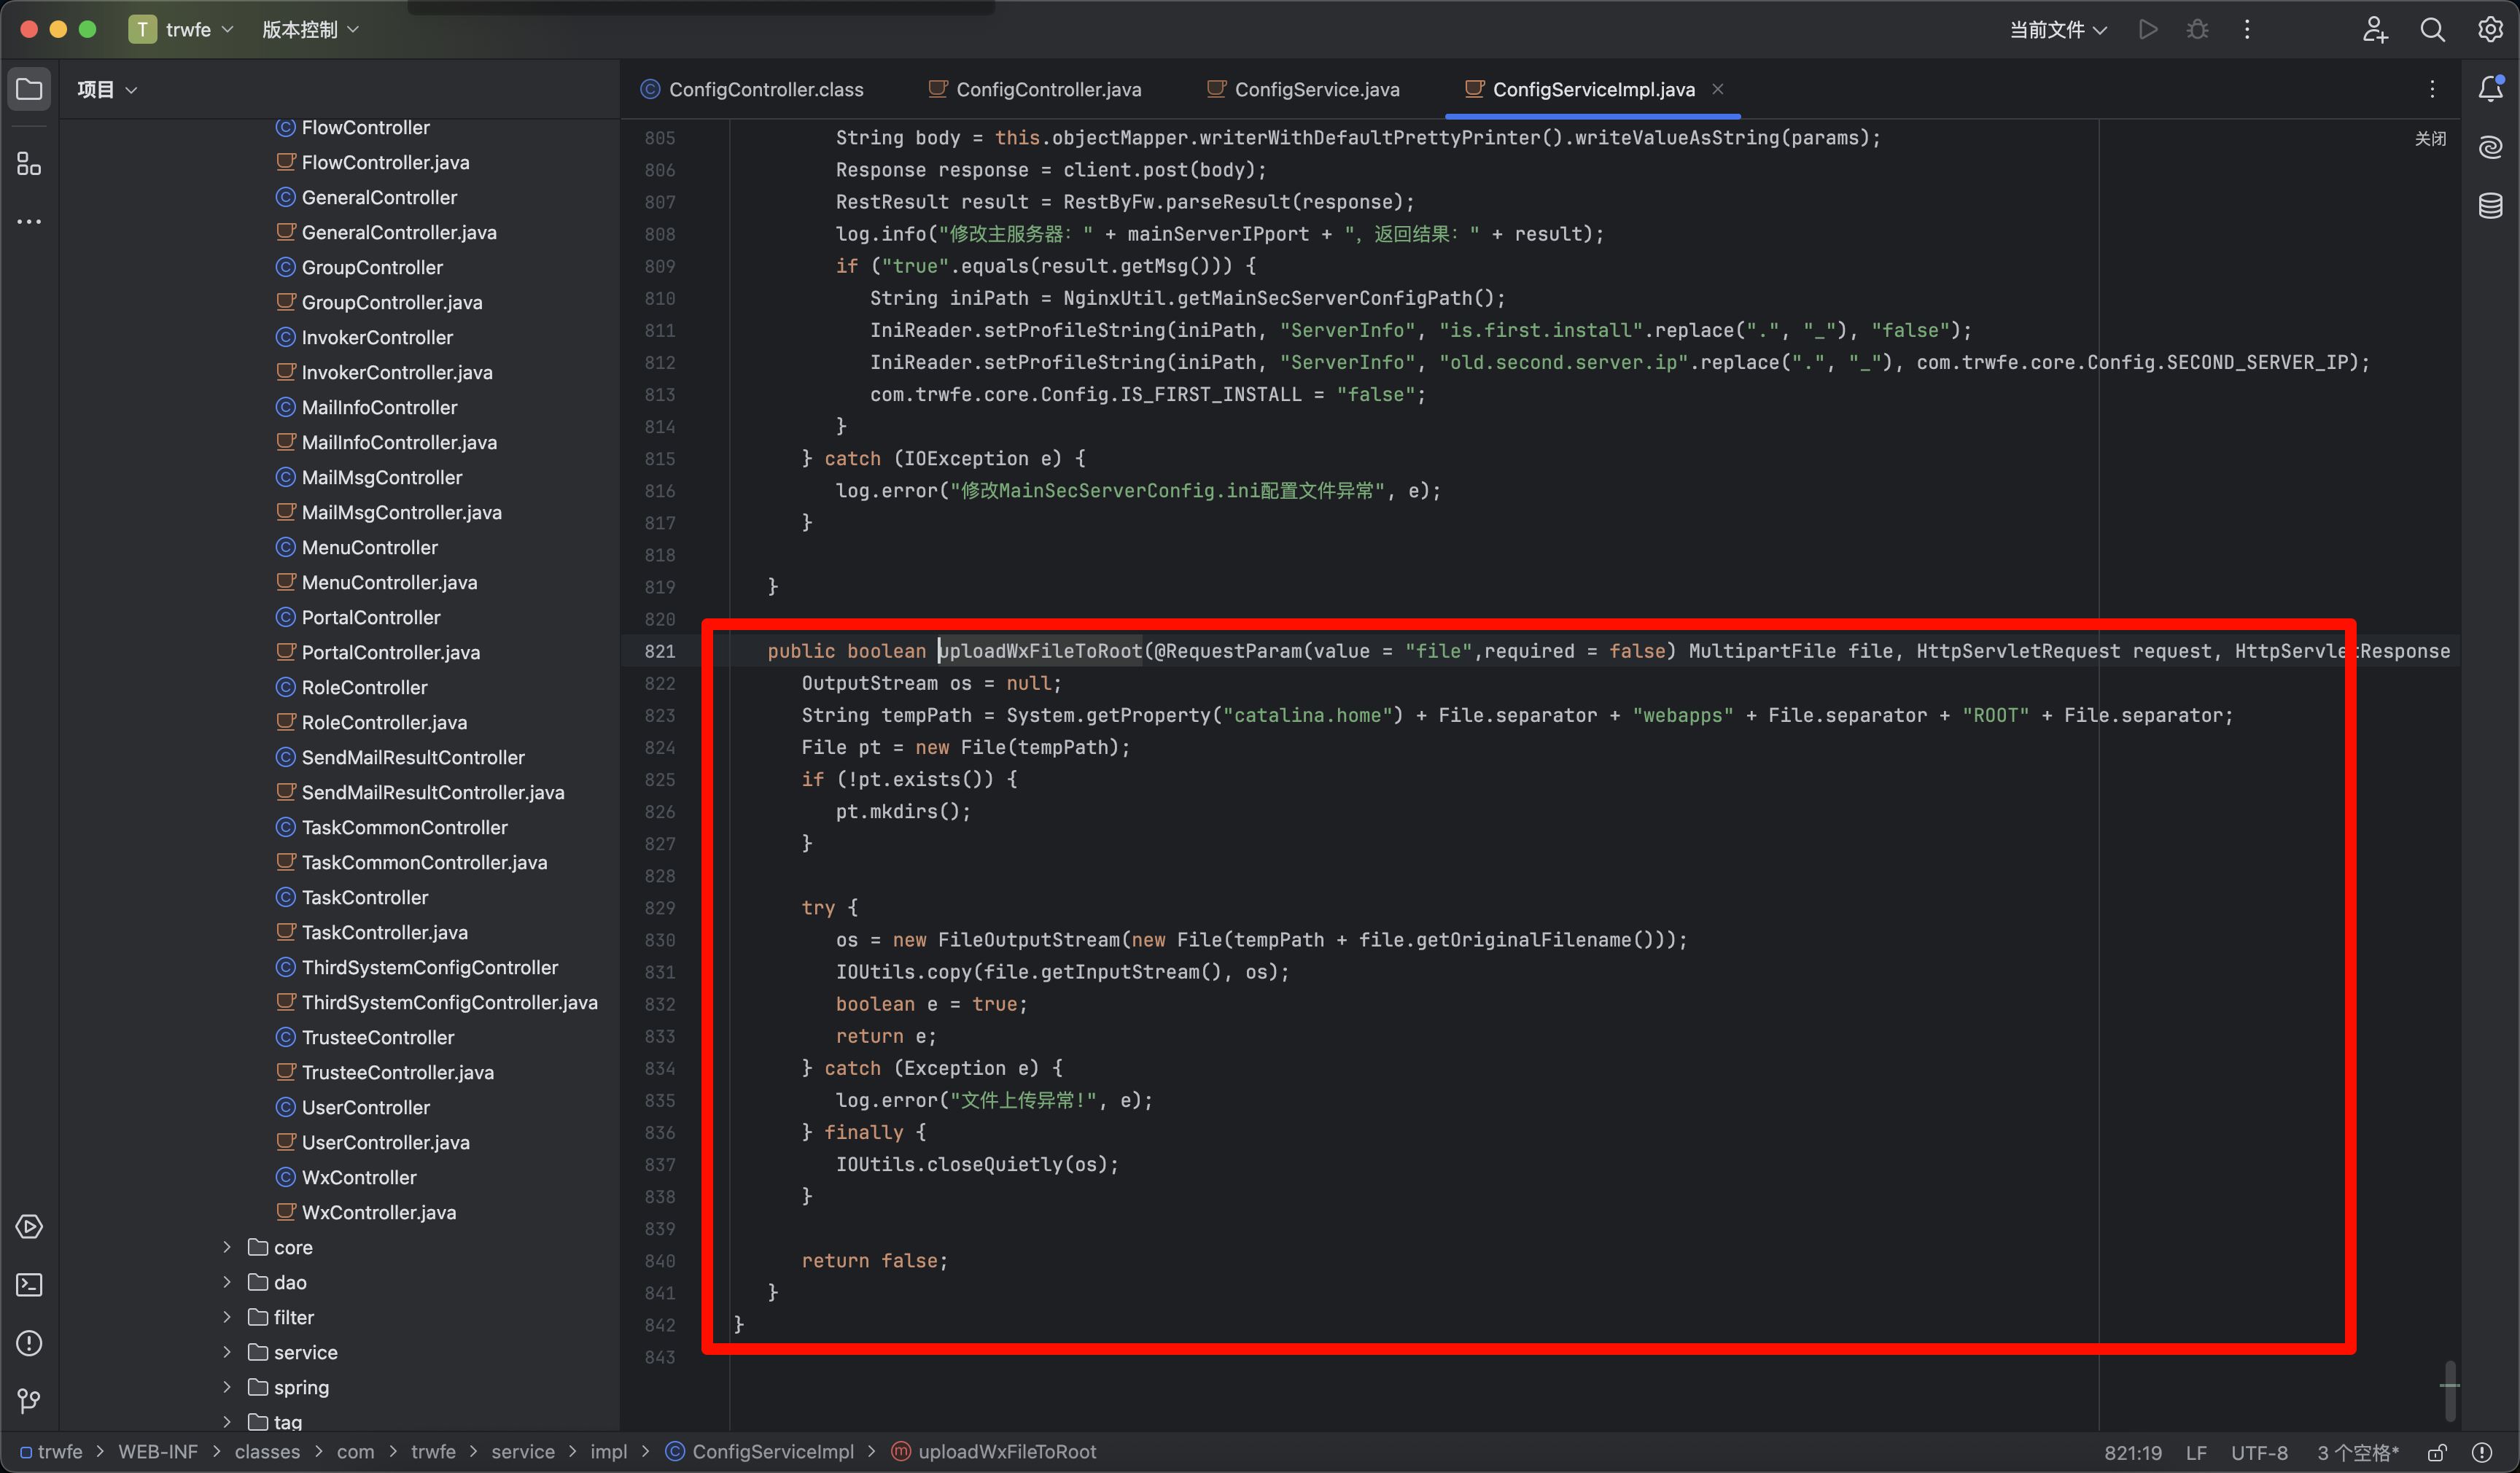Switch to ConfigService.java tab
This screenshot has width=2520, height=1473.
pyautogui.click(x=1316, y=89)
